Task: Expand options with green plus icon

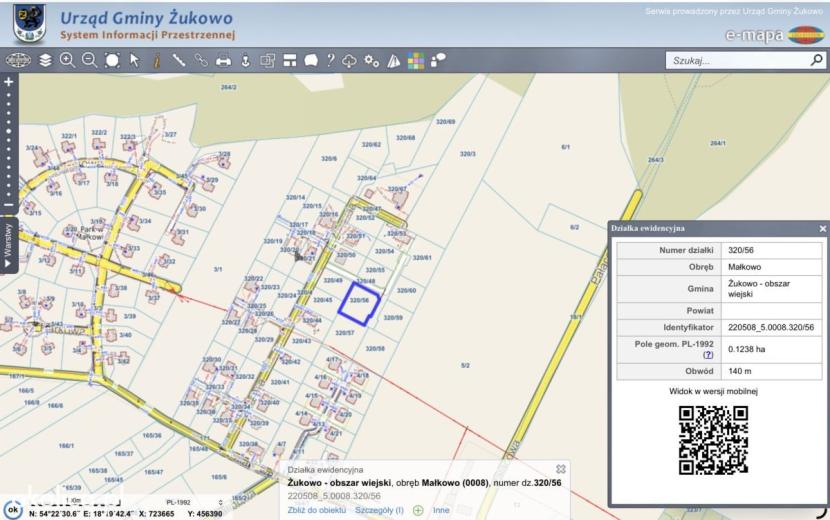Action: [418, 510]
